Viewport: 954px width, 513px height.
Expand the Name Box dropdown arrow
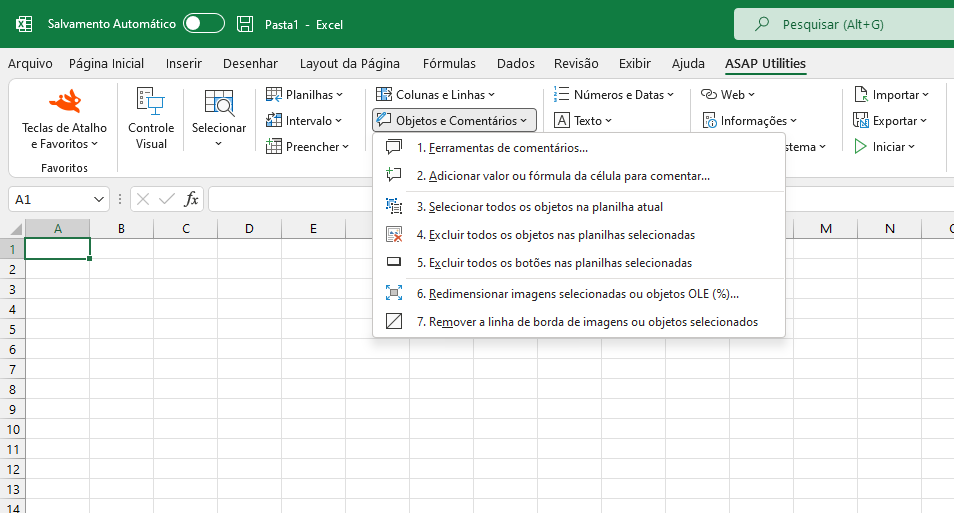pos(99,199)
